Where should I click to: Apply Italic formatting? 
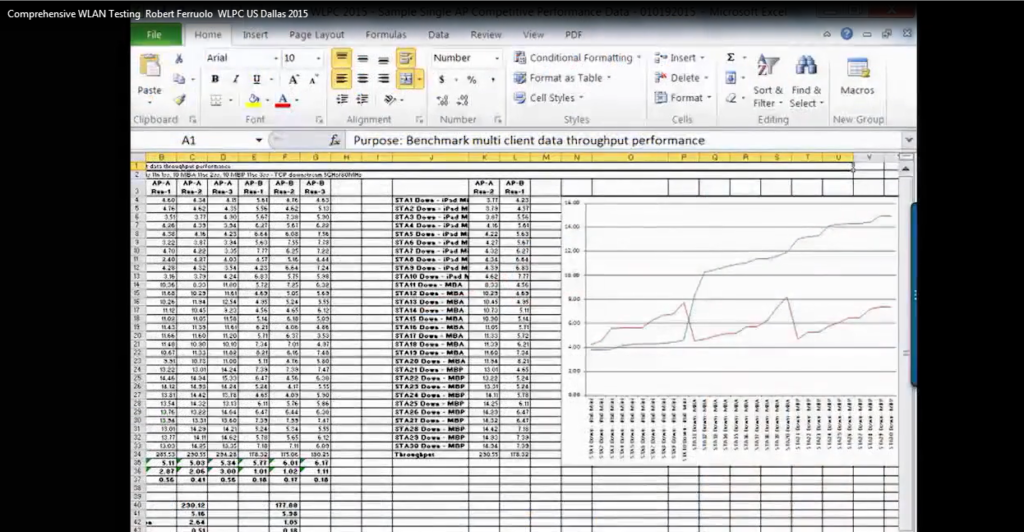click(x=236, y=79)
